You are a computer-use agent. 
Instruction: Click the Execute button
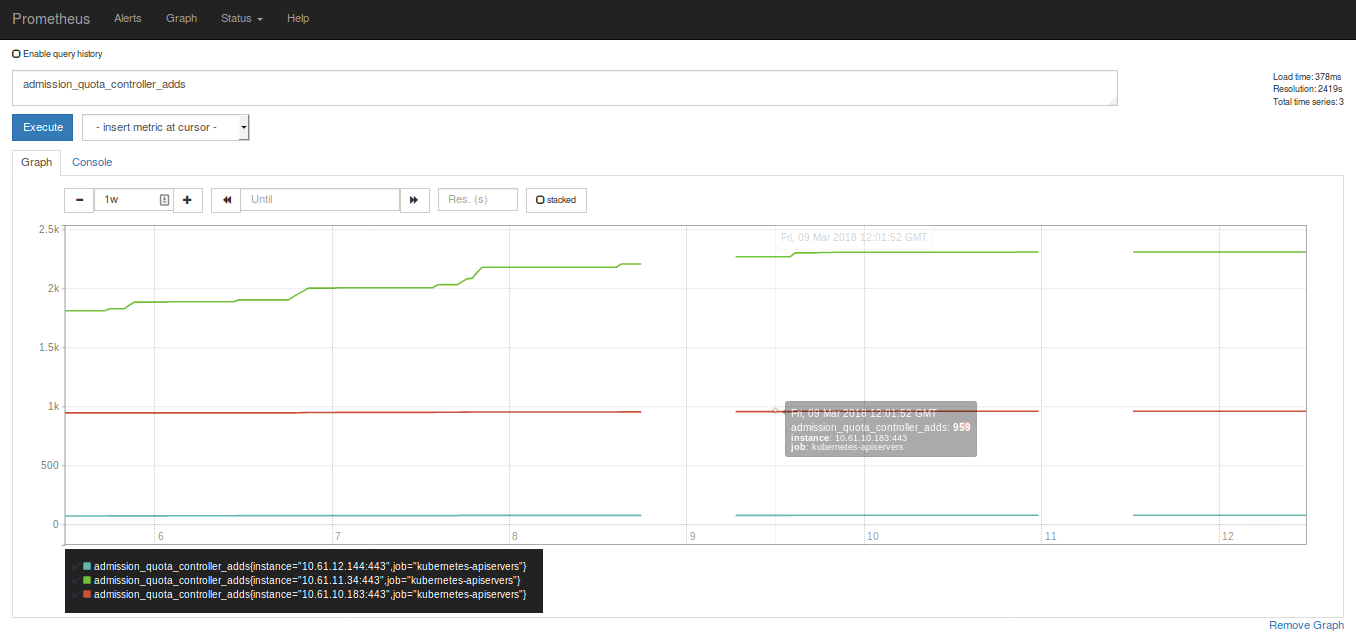pyautogui.click(x=42, y=127)
